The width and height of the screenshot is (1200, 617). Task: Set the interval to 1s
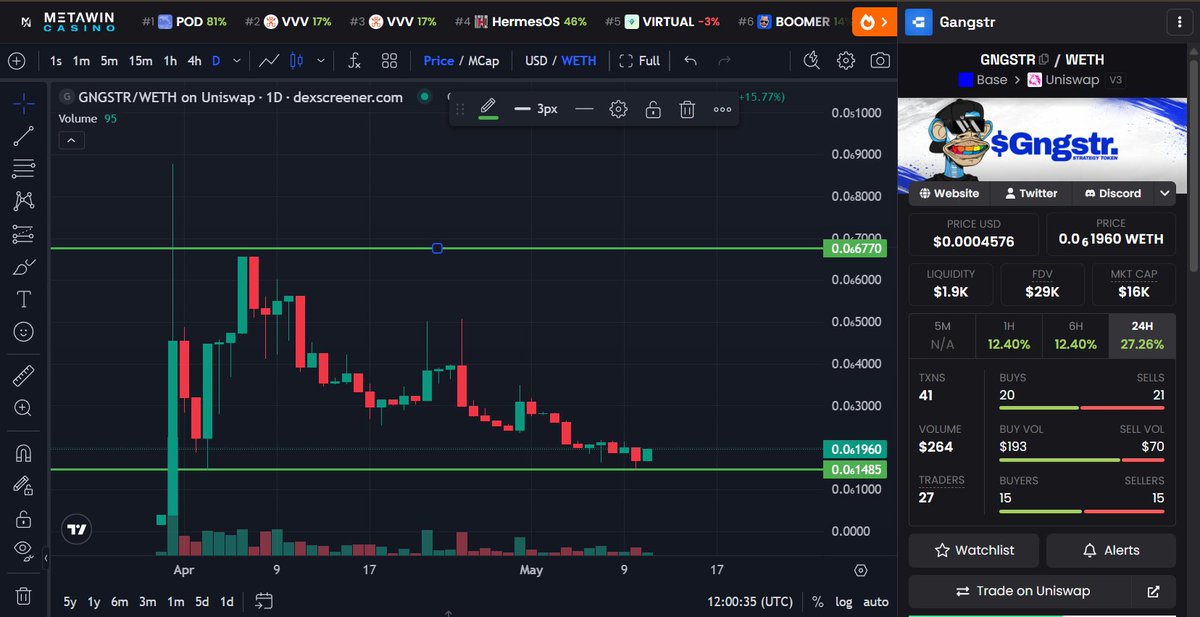56,60
